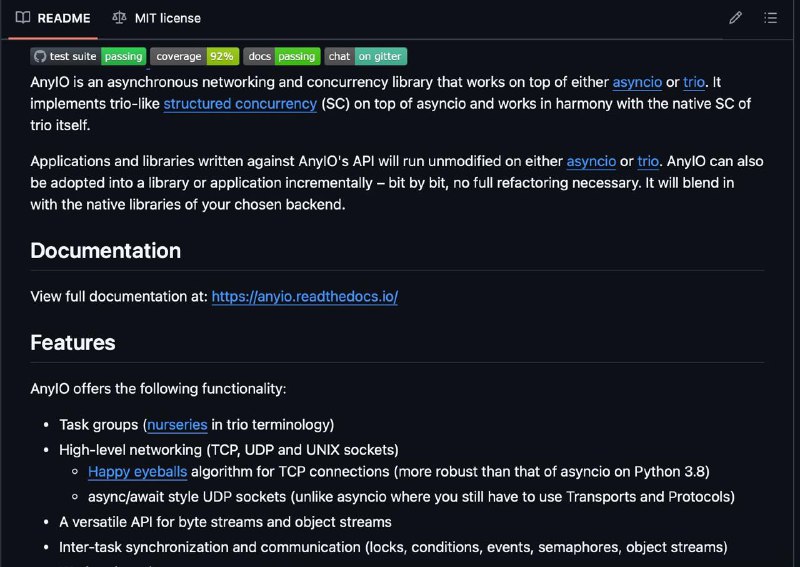The width and height of the screenshot is (800, 567).
Task: Click 'AnyIO offers the following functionality:' text
Action: tap(158, 388)
